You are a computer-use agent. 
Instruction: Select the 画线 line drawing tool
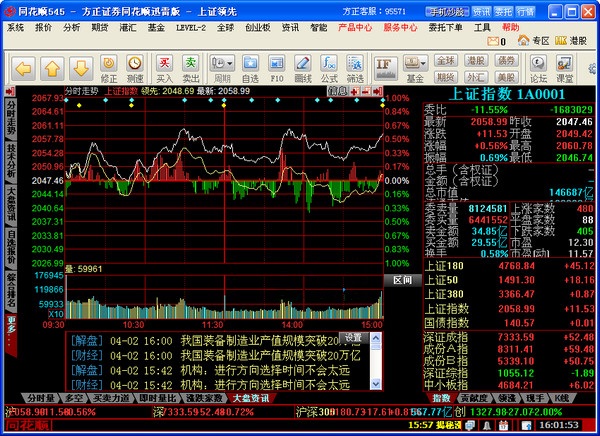(x=303, y=68)
